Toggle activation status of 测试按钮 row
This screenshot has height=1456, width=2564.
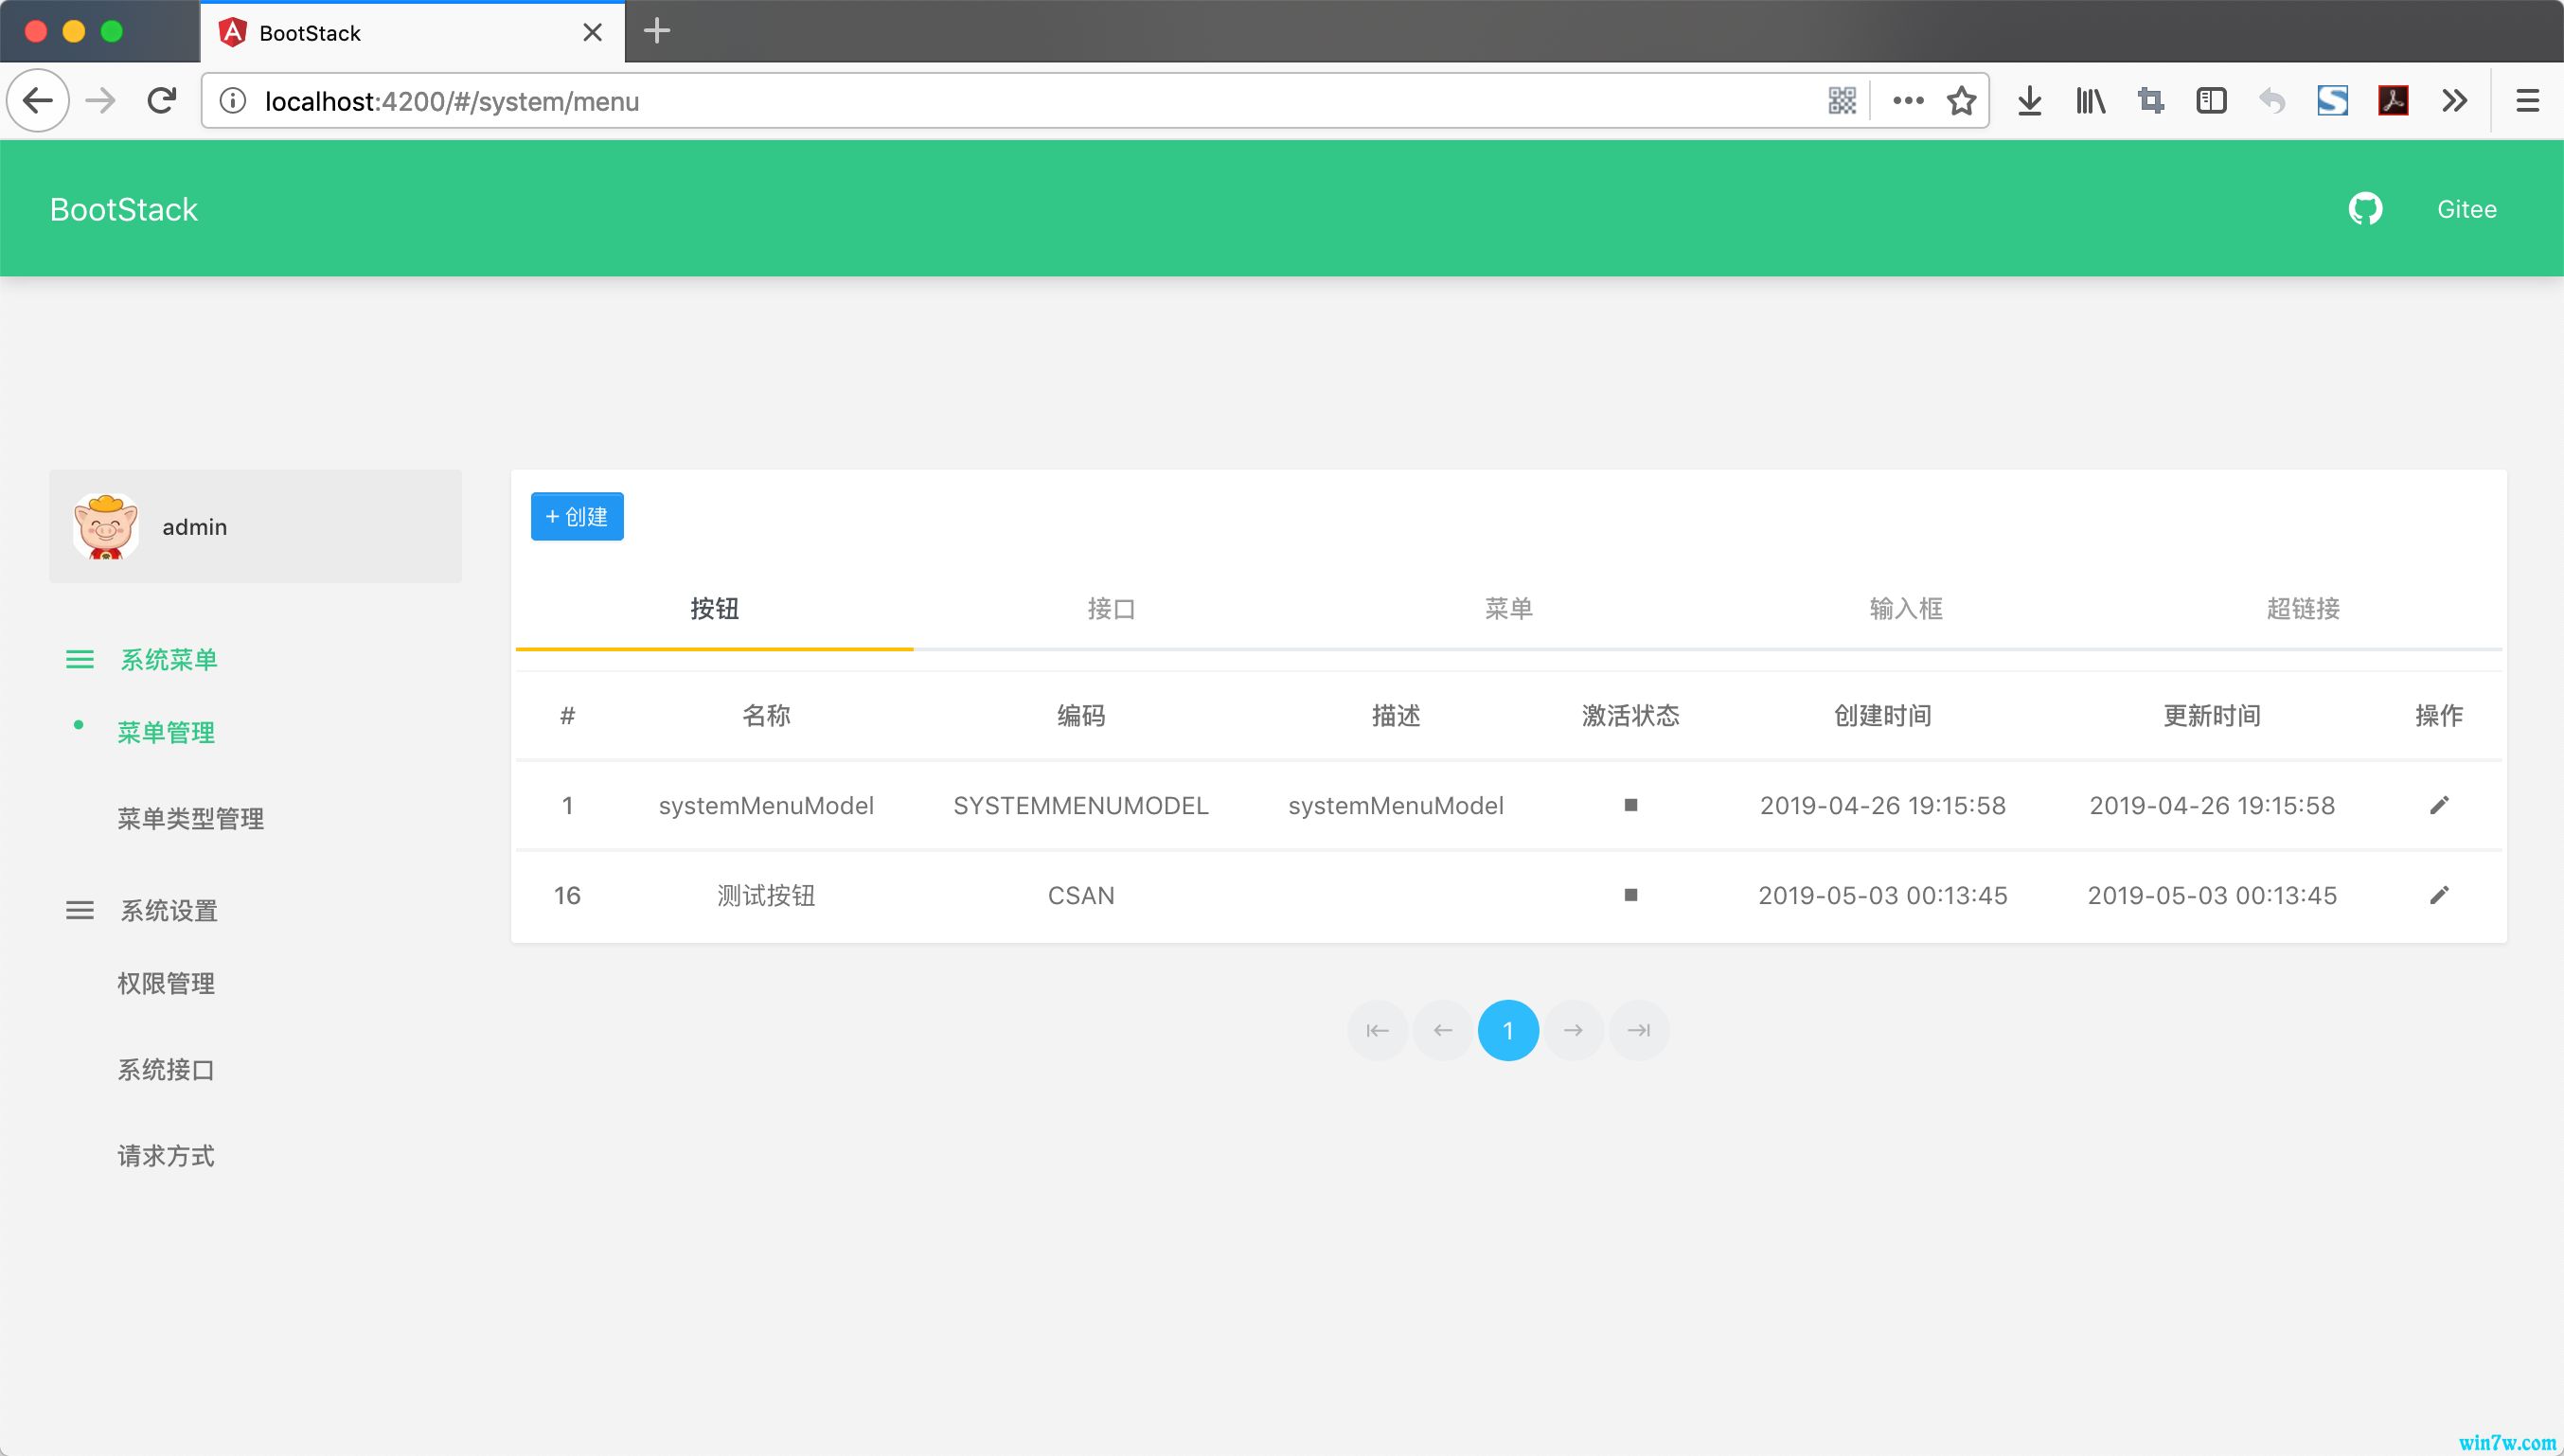tap(1631, 895)
